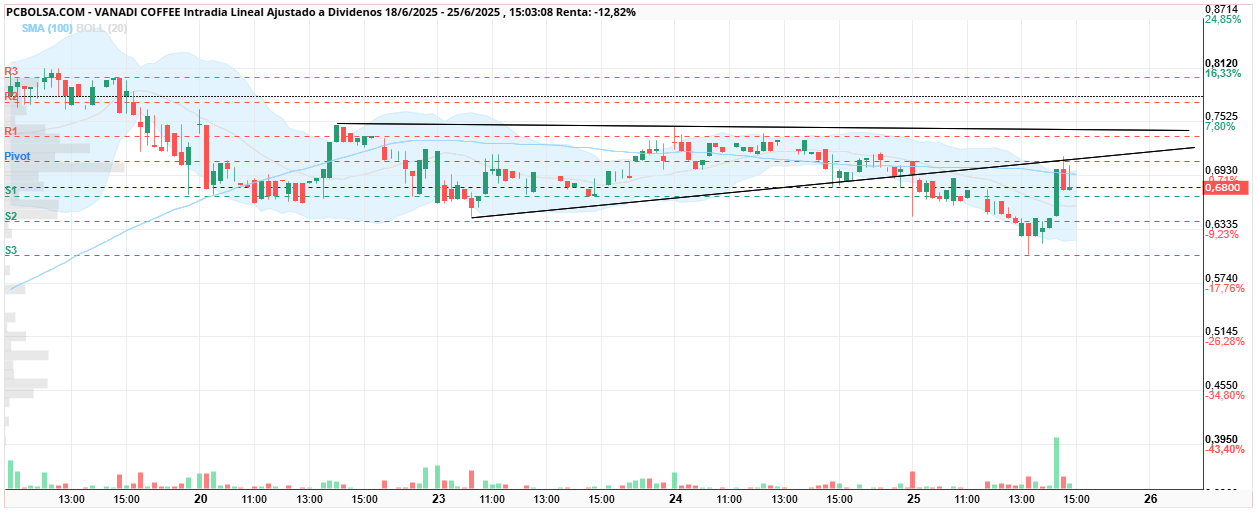Click the 0,6930 price axis value

point(1223,170)
